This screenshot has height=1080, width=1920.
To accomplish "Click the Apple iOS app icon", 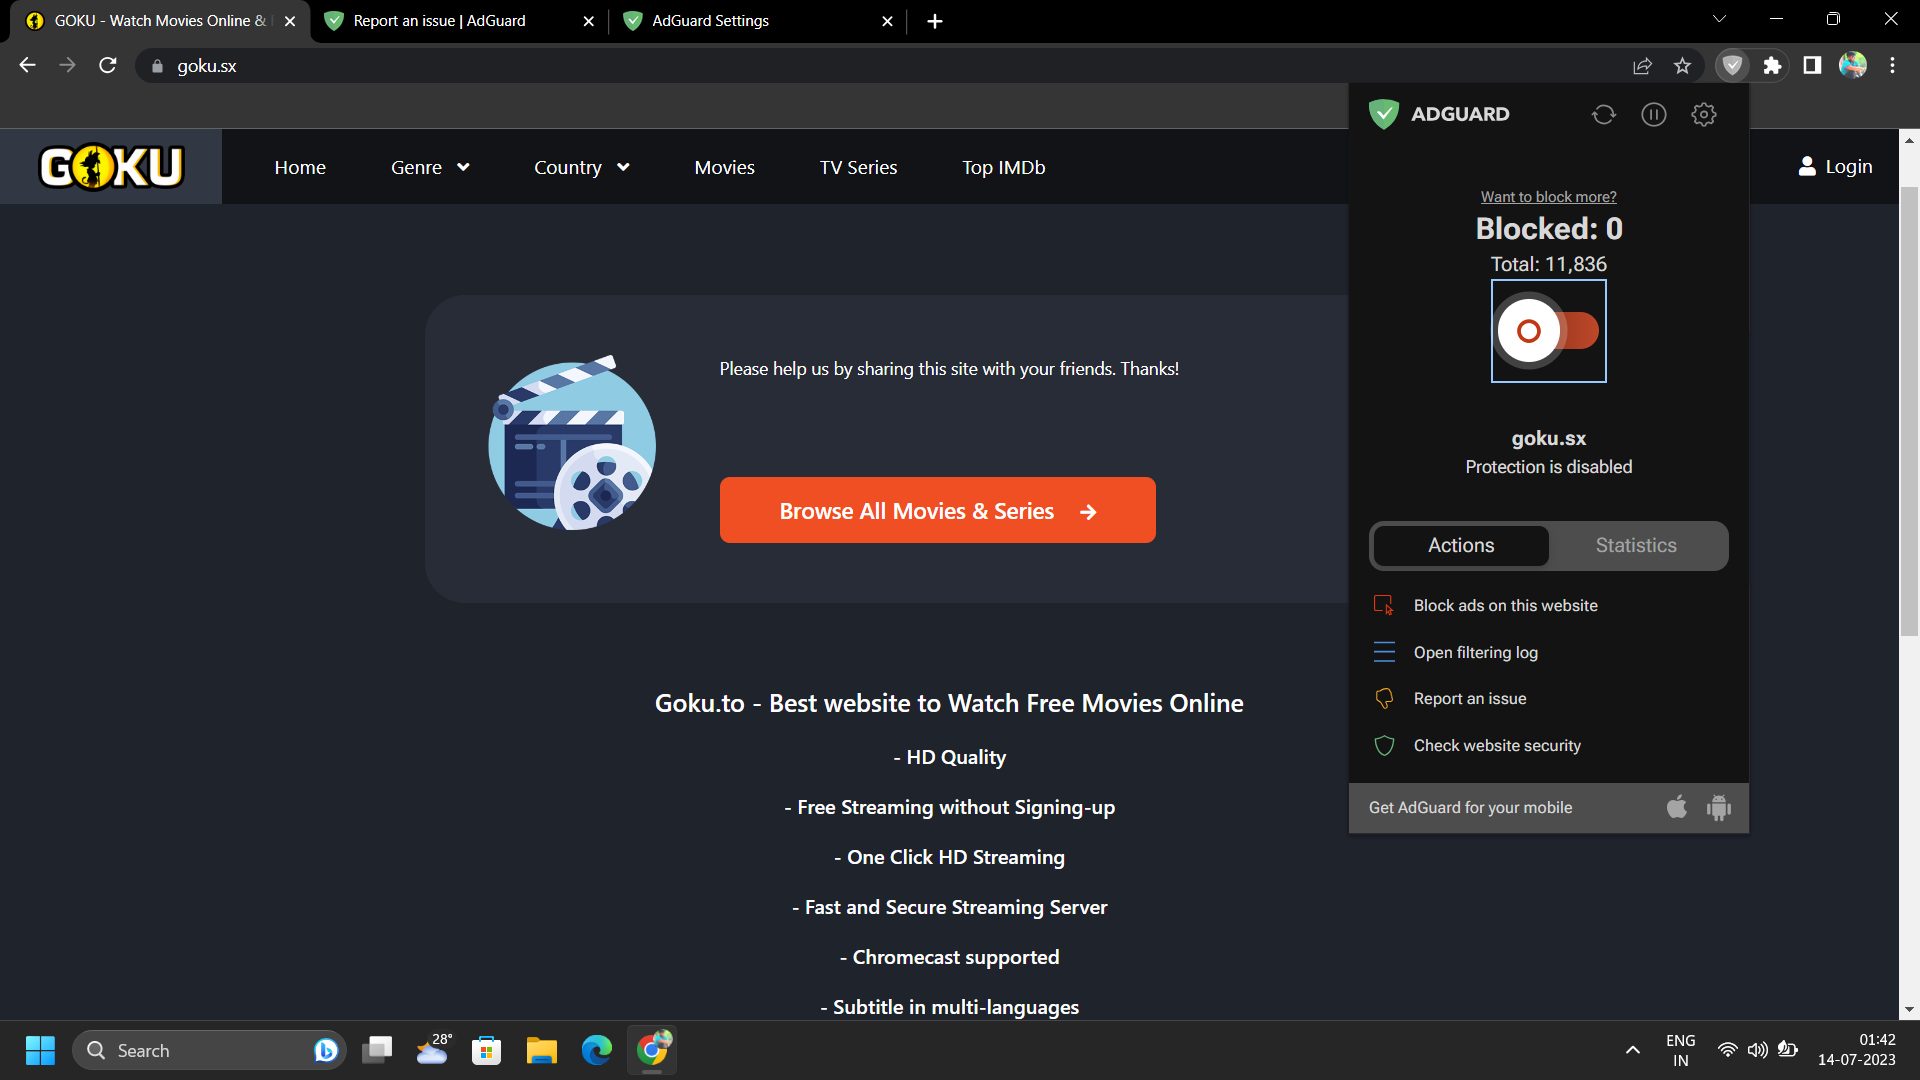I will [x=1677, y=807].
